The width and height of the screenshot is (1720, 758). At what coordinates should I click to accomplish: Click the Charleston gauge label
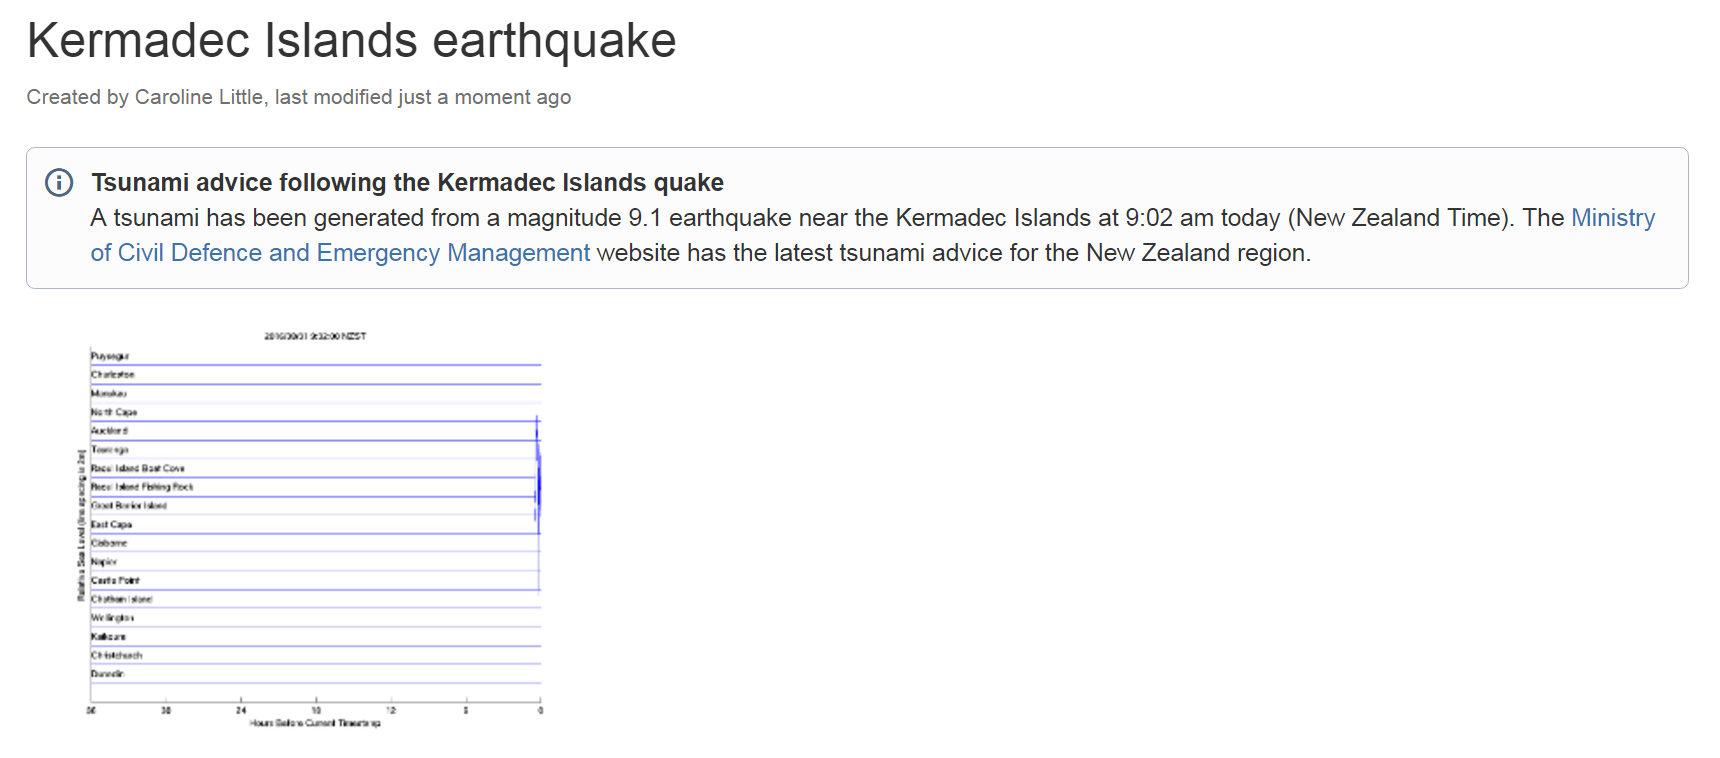click(113, 375)
